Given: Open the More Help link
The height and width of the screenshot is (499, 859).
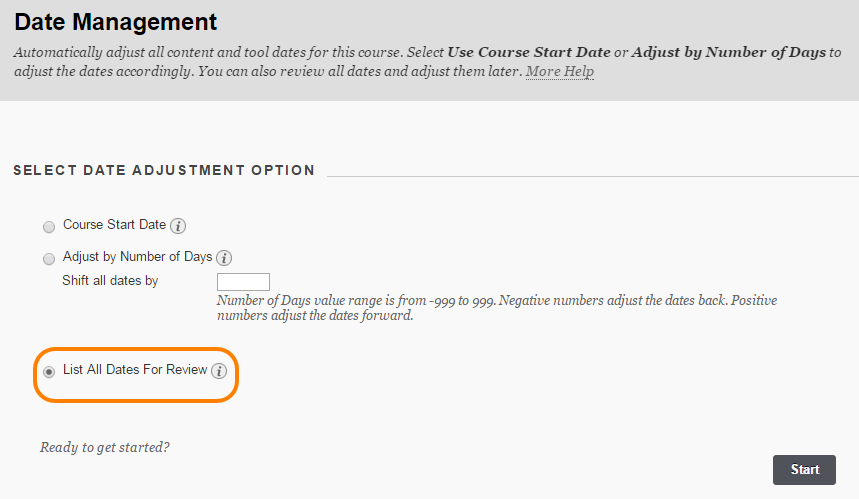Looking at the screenshot, I should coord(559,72).
